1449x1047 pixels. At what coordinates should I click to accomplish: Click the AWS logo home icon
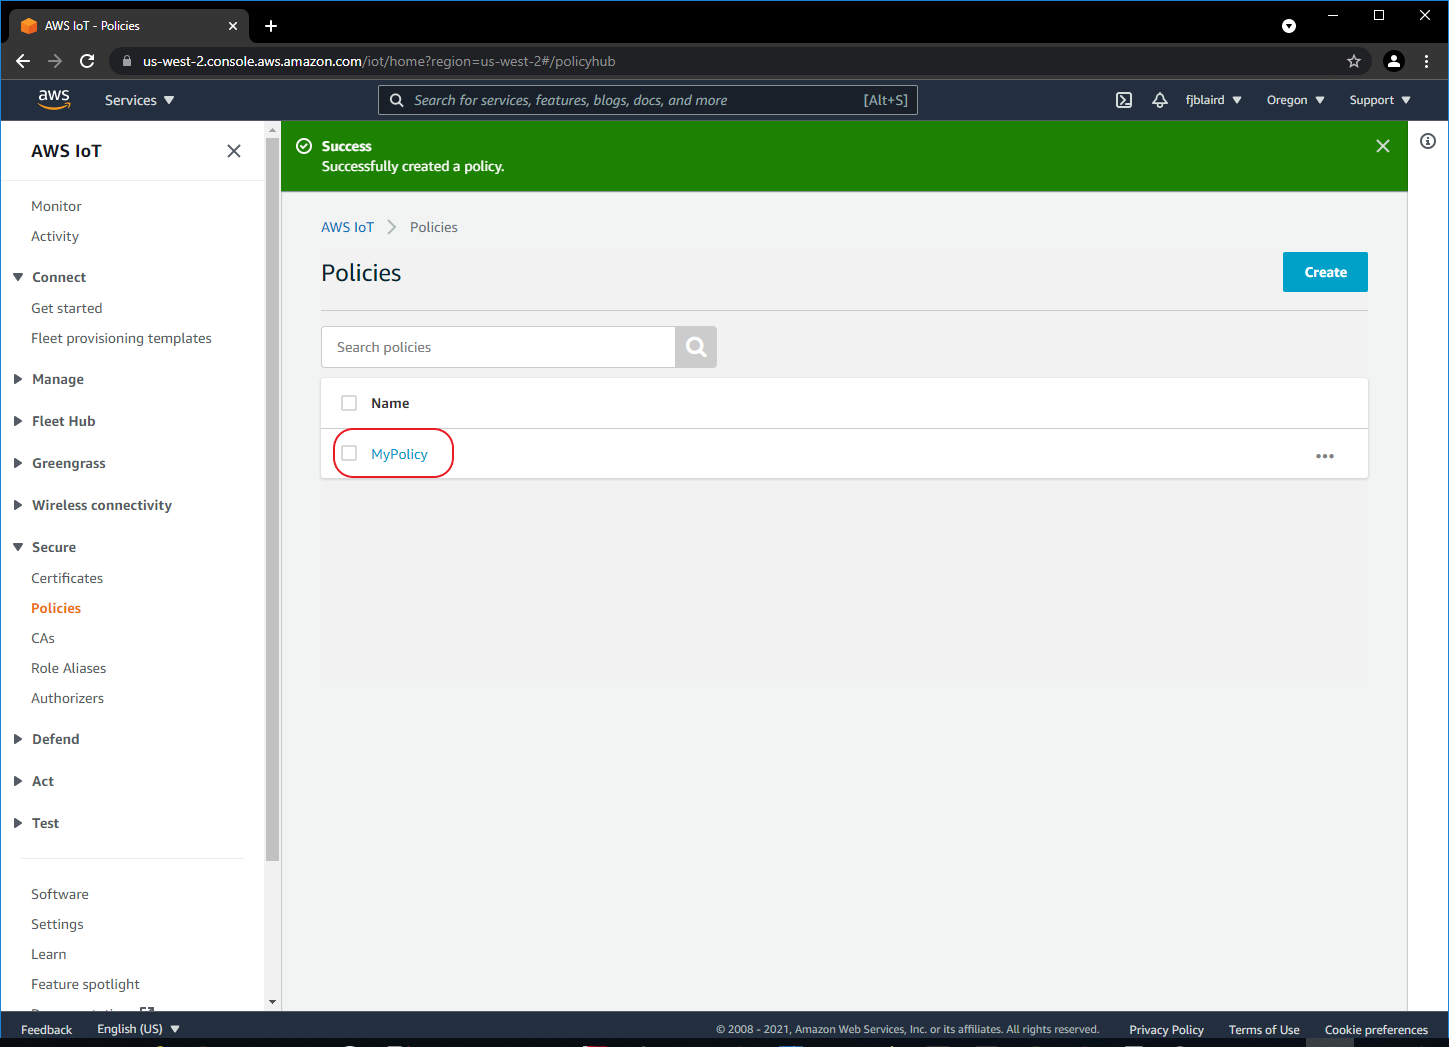54,99
